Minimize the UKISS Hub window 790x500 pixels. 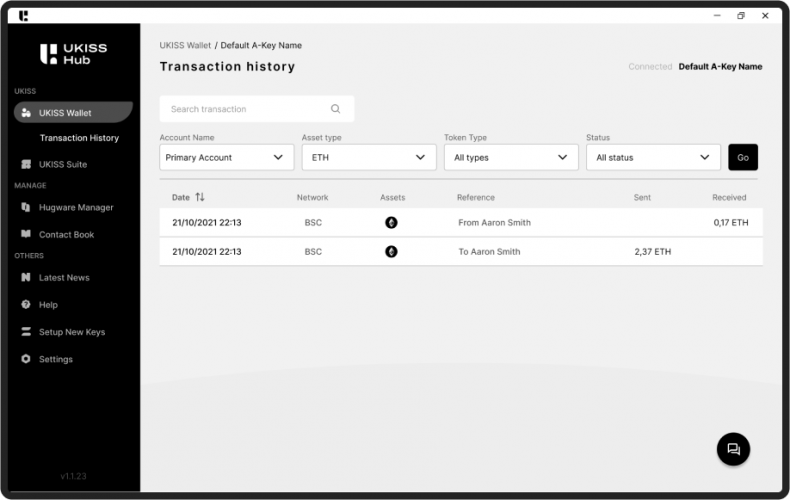click(717, 16)
